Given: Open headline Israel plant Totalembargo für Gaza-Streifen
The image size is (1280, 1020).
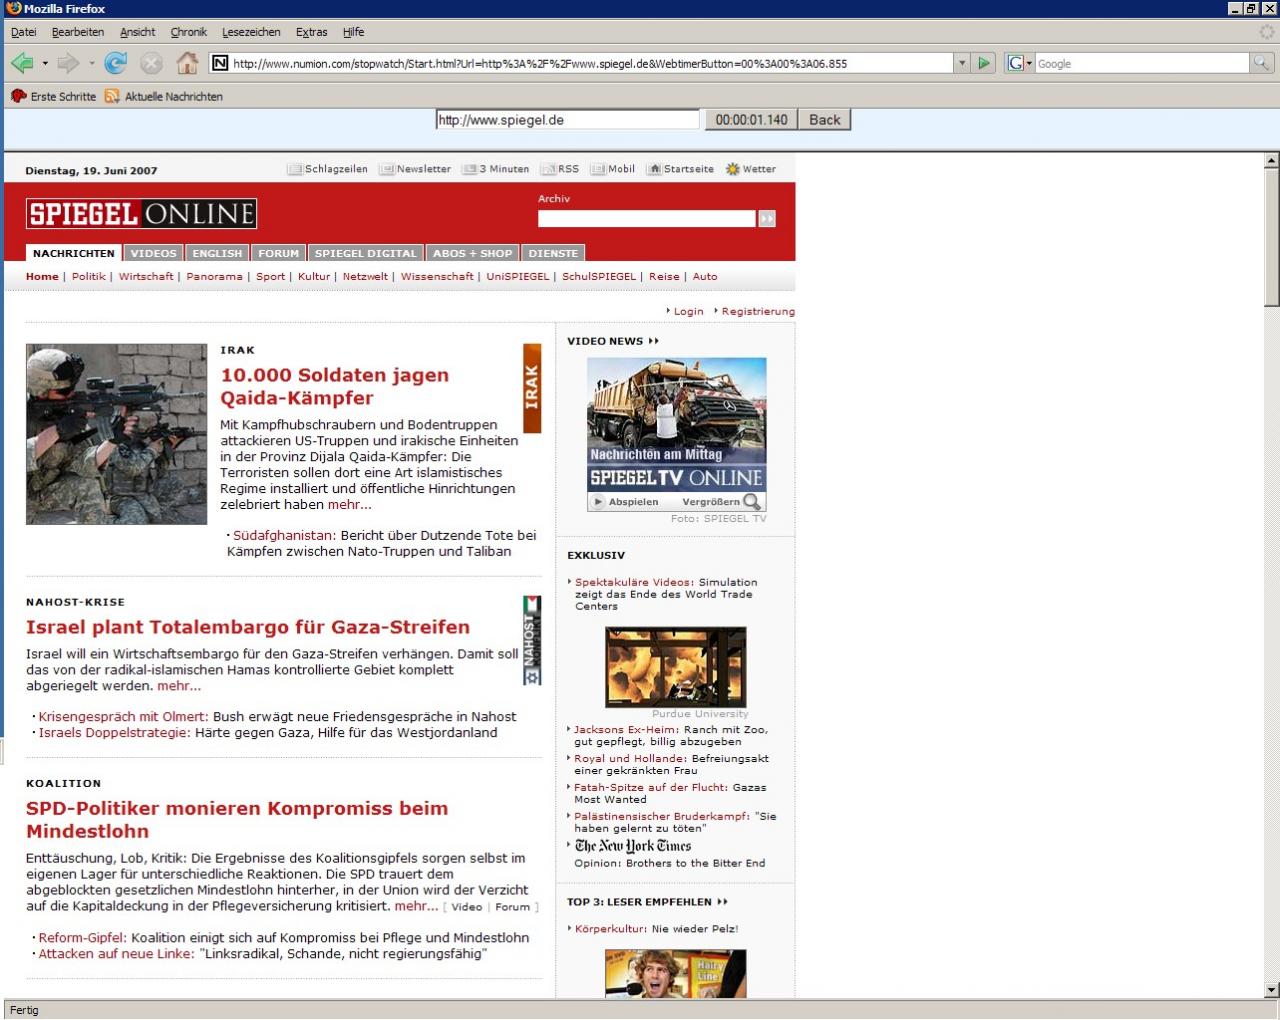Looking at the screenshot, I should click(x=248, y=627).
